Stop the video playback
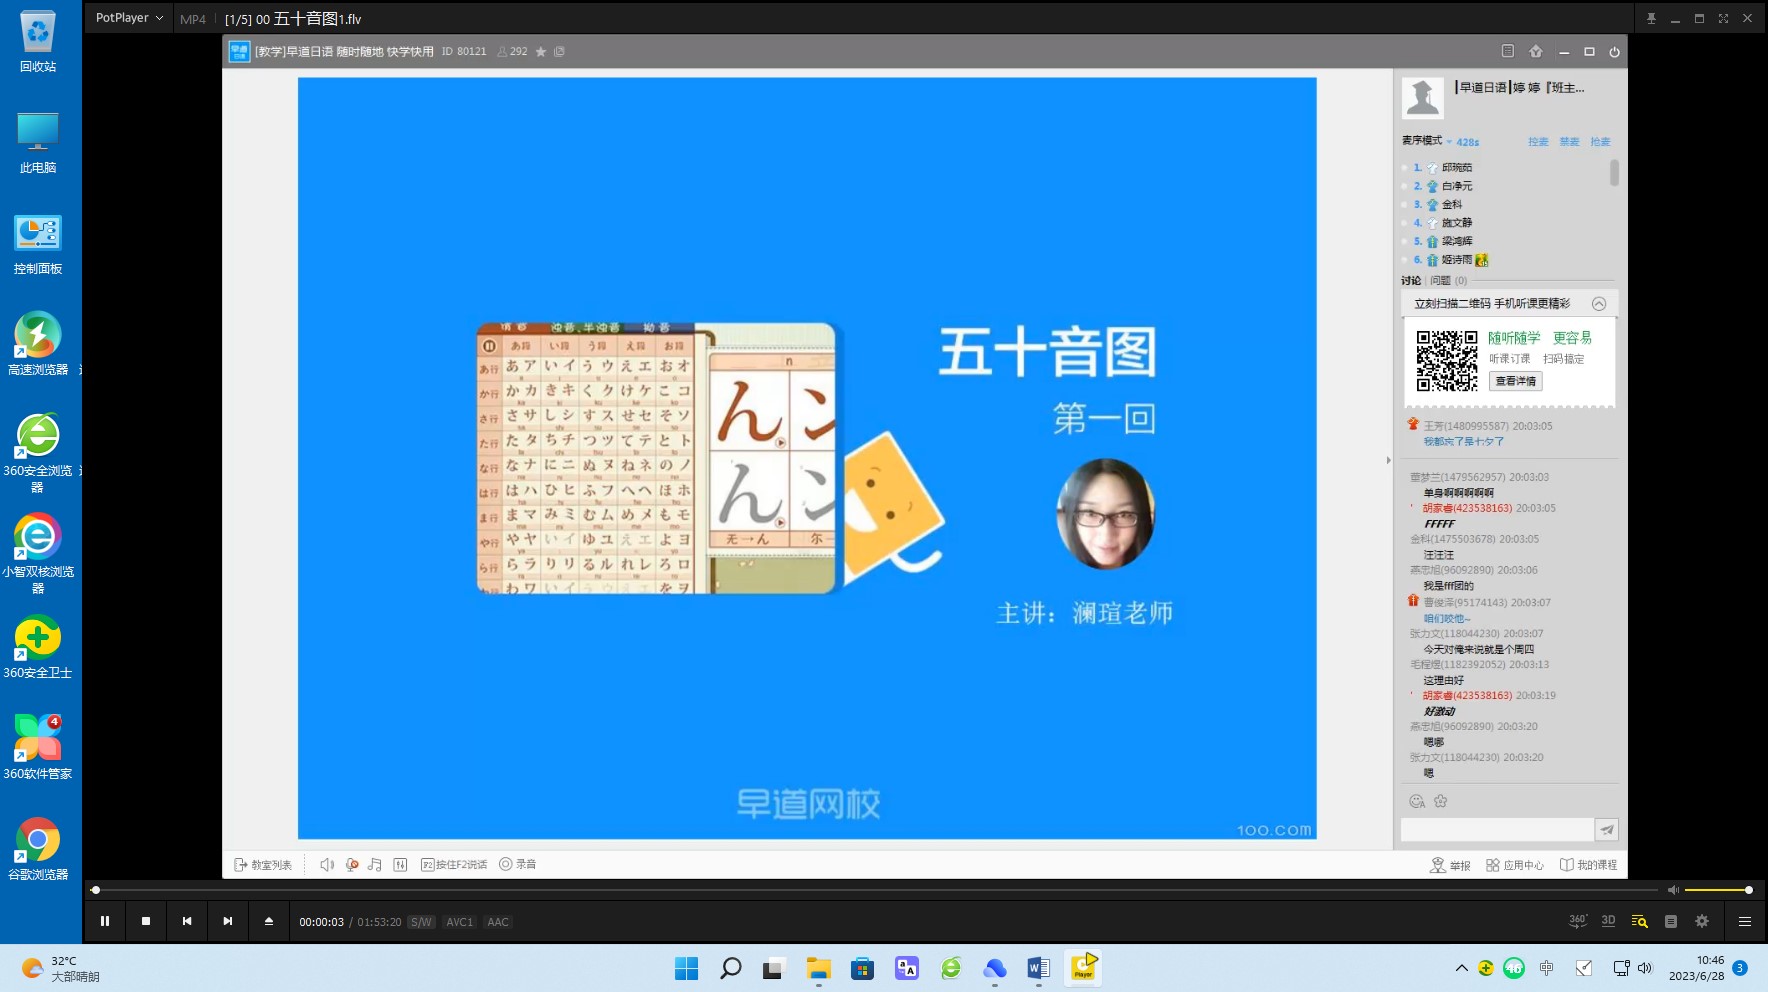Screen dimensions: 1768x992 [x=146, y=921]
